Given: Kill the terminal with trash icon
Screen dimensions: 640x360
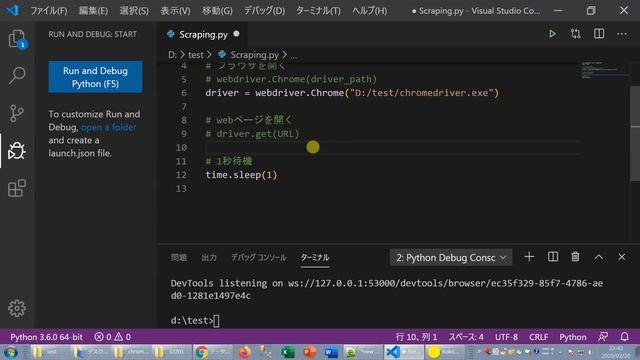Looking at the screenshot, I should point(576,257).
